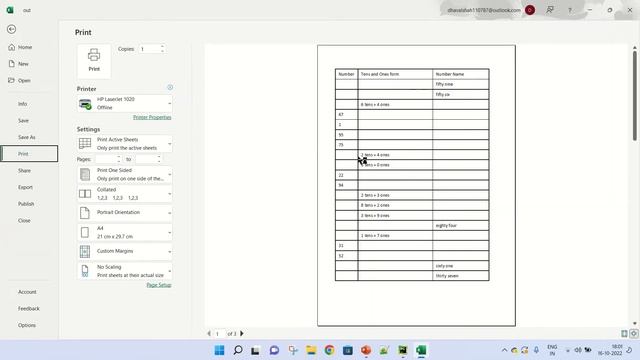Click the current page number field
Screen dimensions: 640x360
(220, 334)
